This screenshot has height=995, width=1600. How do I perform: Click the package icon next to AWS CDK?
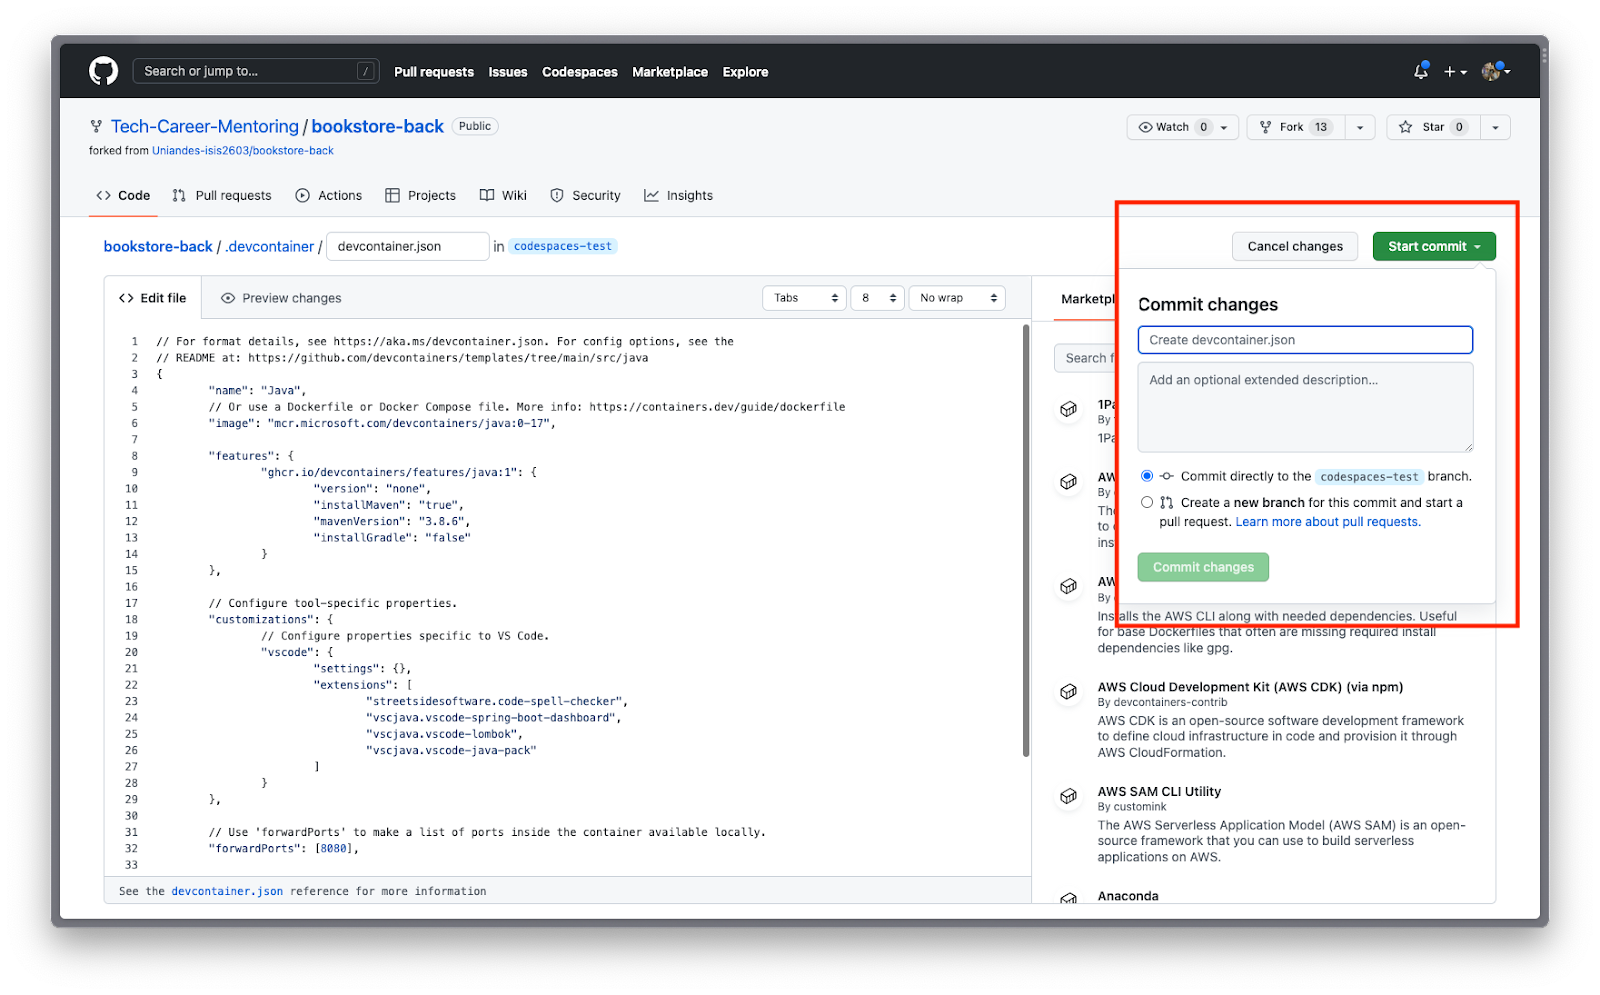[1069, 691]
